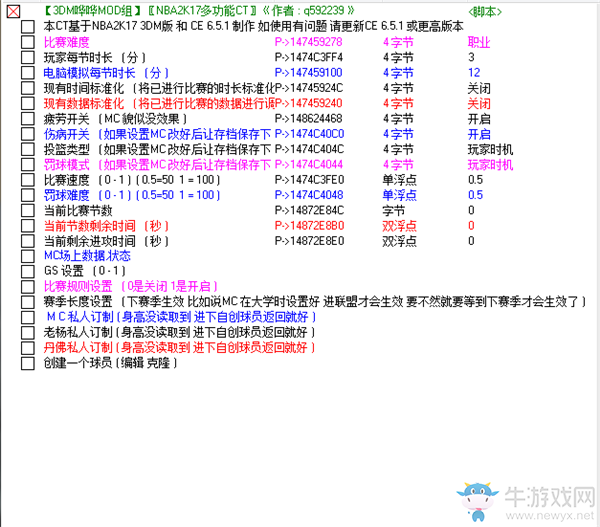Enable the 伤病开关 checkbox
600x527 pixels.
(28, 134)
